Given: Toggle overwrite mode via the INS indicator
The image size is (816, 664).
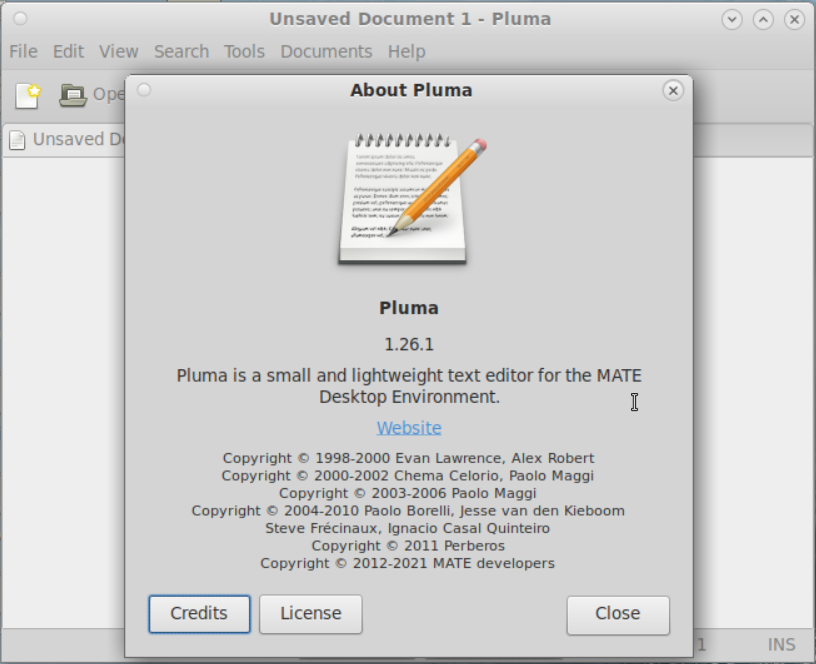Looking at the screenshot, I should click(x=783, y=646).
